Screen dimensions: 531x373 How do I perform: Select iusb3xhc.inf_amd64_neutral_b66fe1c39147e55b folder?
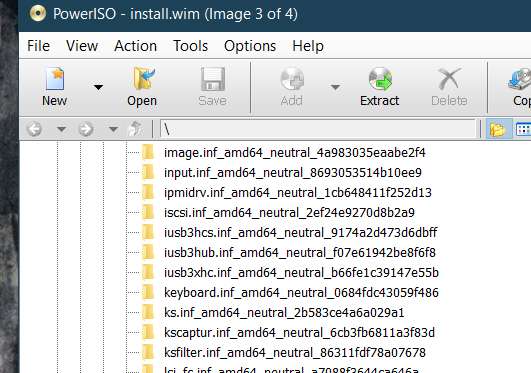point(301,273)
